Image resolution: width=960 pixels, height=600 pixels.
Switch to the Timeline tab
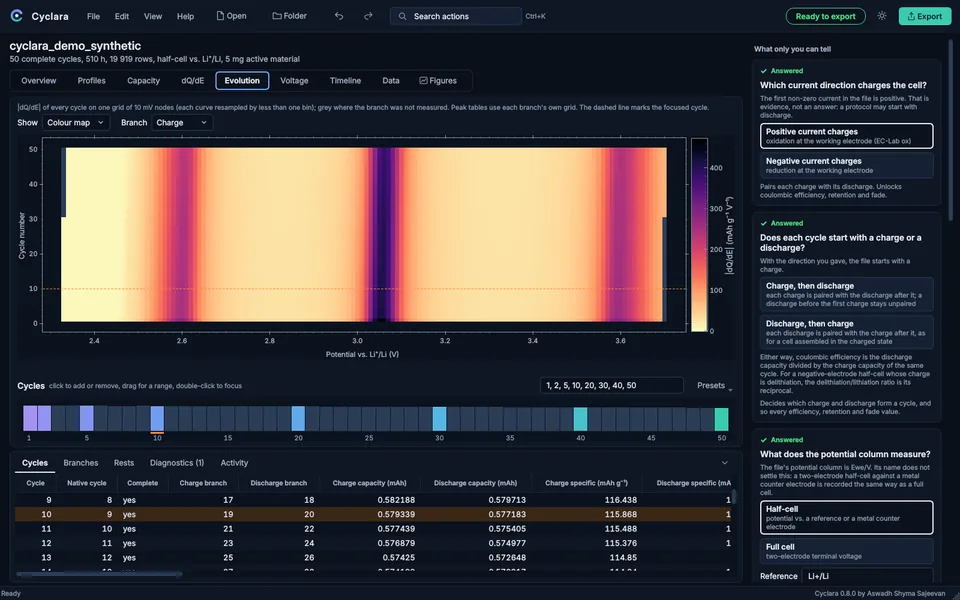(x=345, y=81)
